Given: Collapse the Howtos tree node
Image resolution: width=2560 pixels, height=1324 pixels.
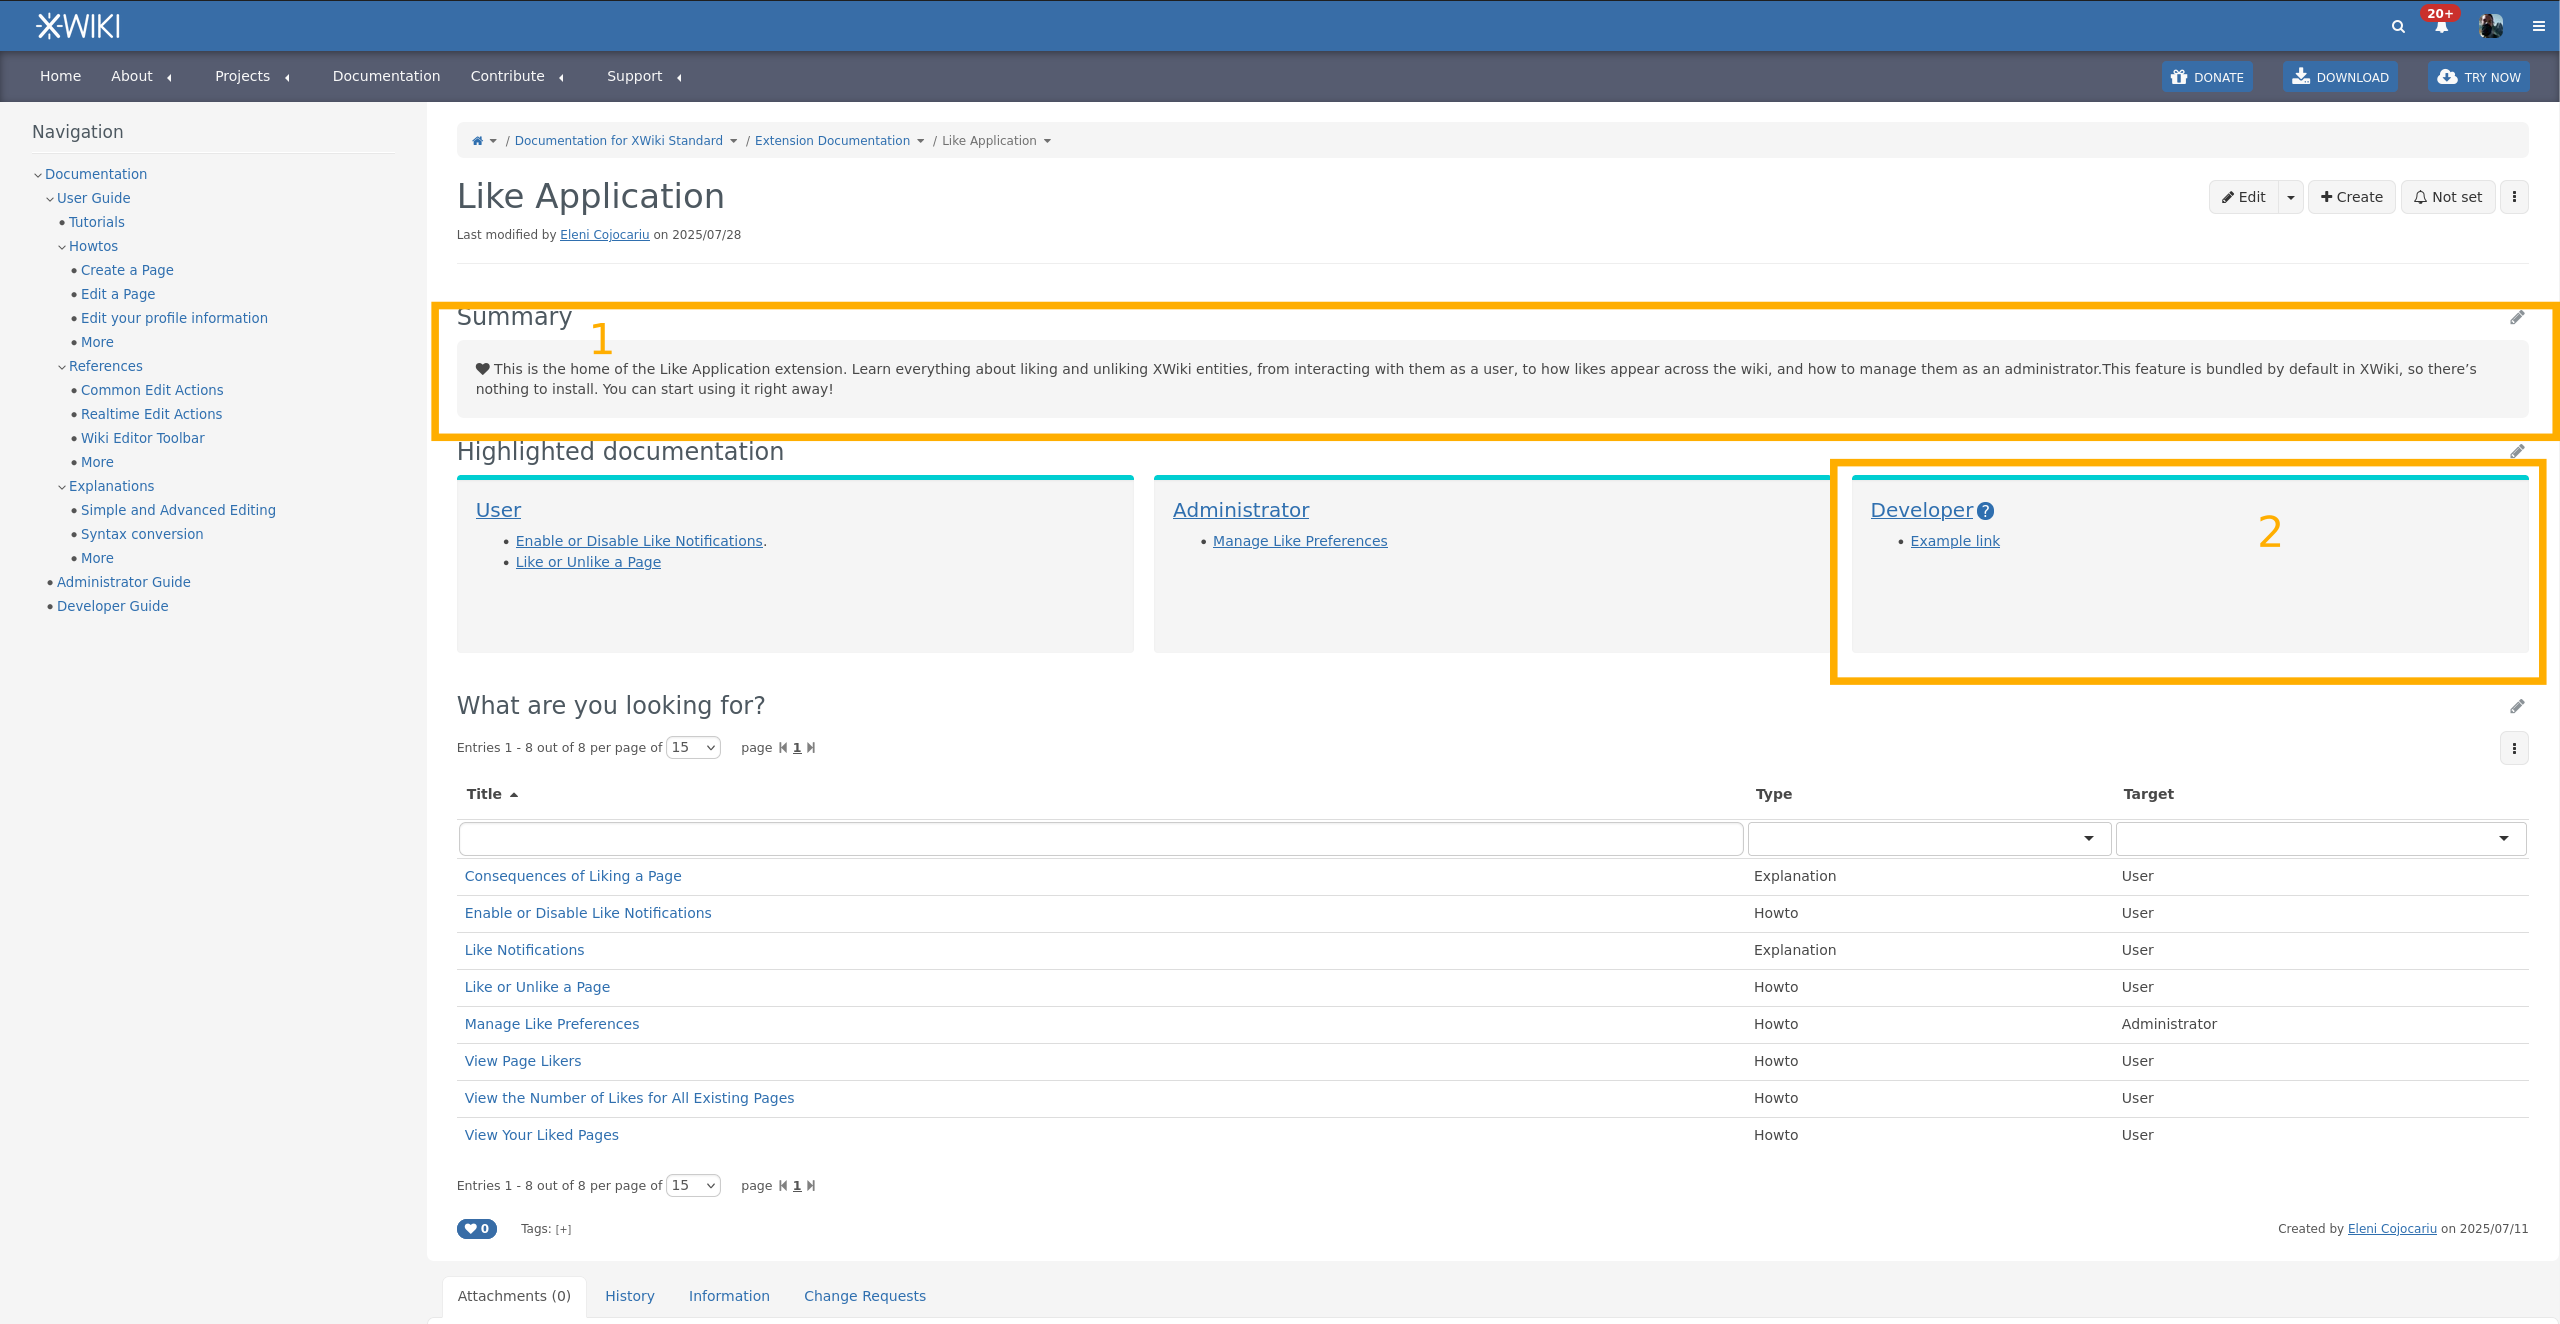Looking at the screenshot, I should (62, 247).
